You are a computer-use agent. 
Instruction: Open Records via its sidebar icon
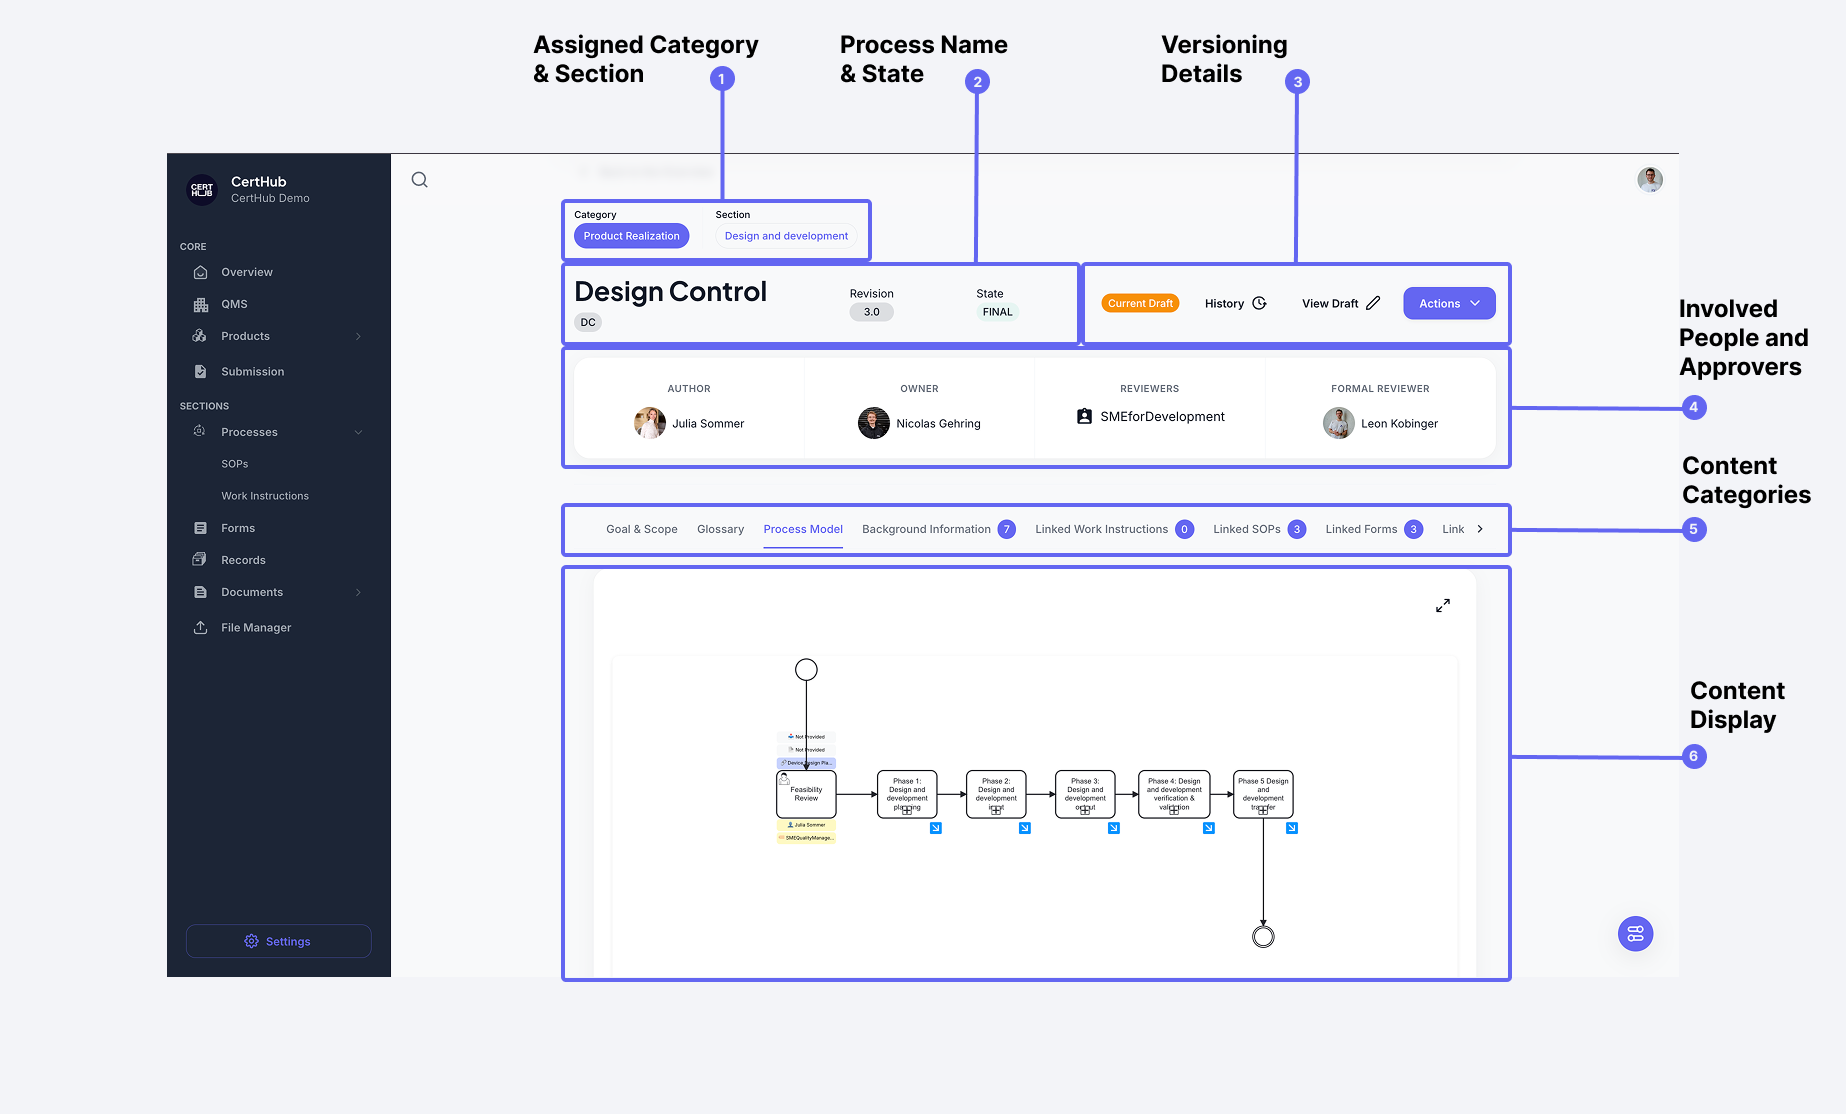click(x=201, y=559)
